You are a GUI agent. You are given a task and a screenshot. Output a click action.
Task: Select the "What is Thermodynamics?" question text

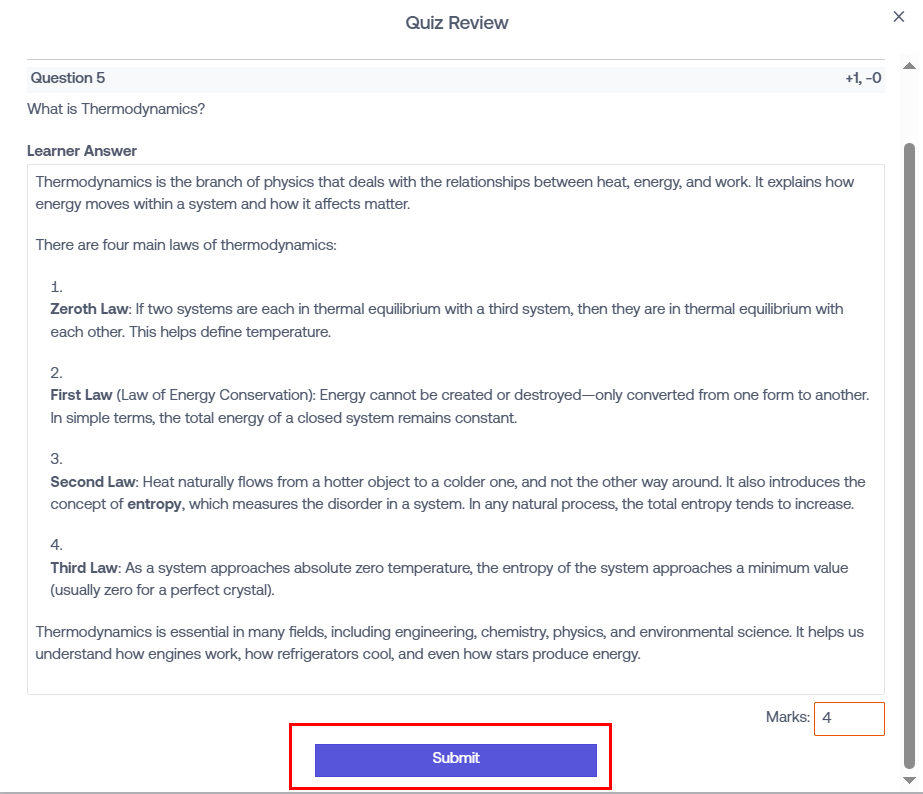116,108
